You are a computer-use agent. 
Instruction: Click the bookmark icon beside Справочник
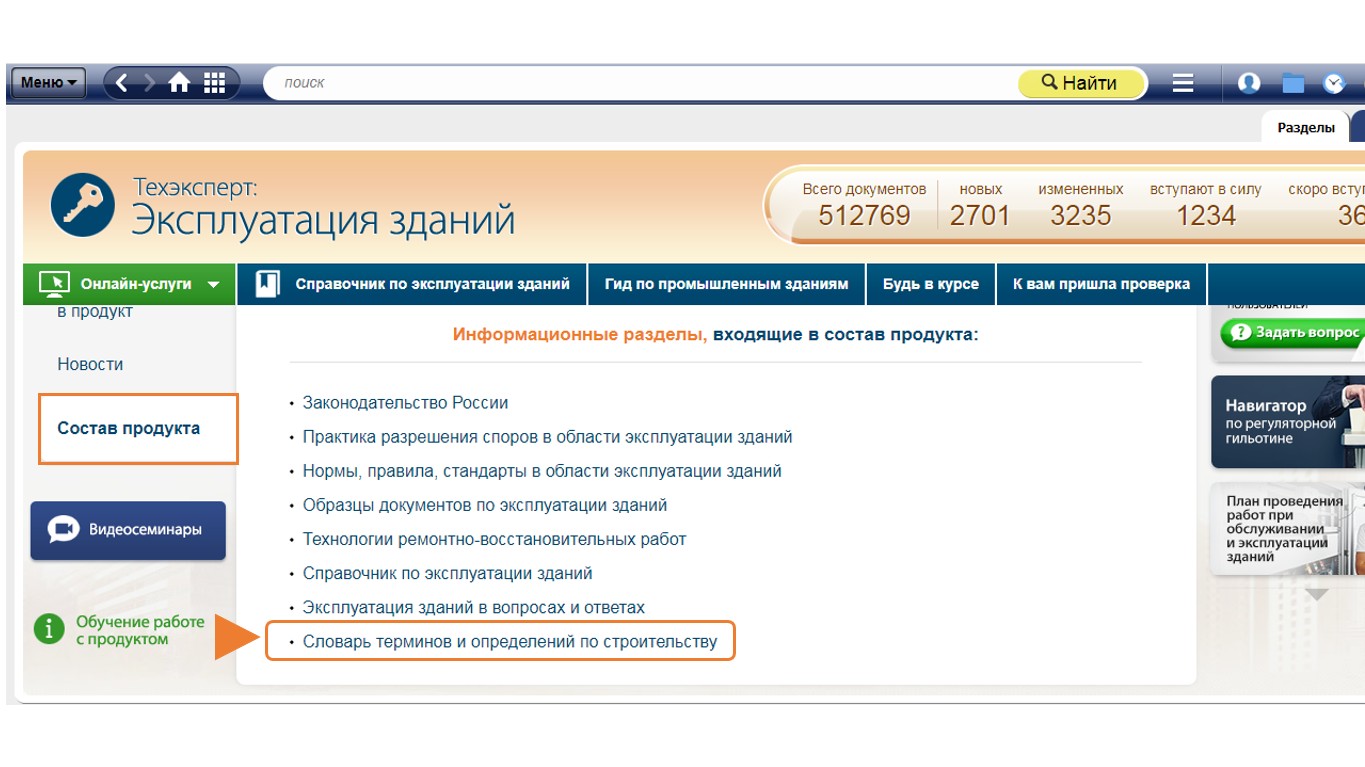pos(267,284)
